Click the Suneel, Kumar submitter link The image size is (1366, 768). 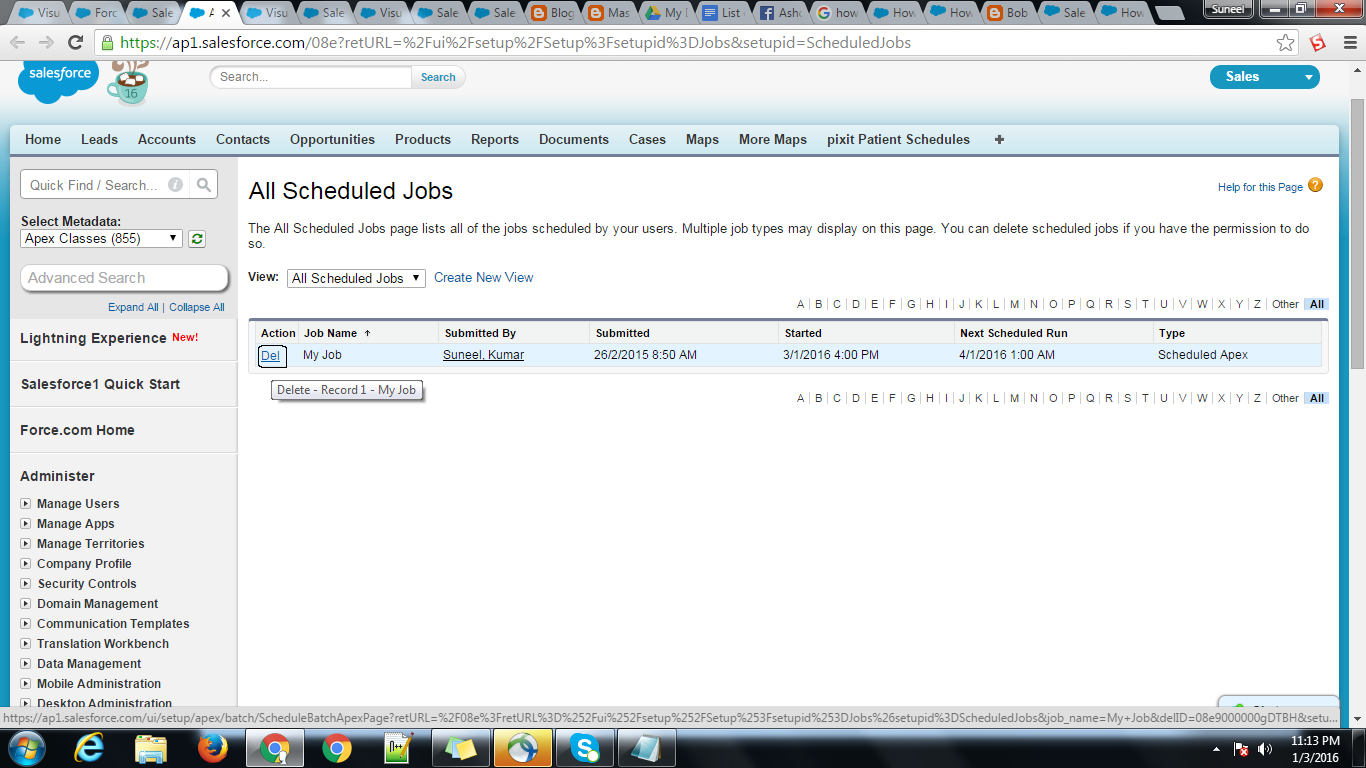click(x=483, y=355)
